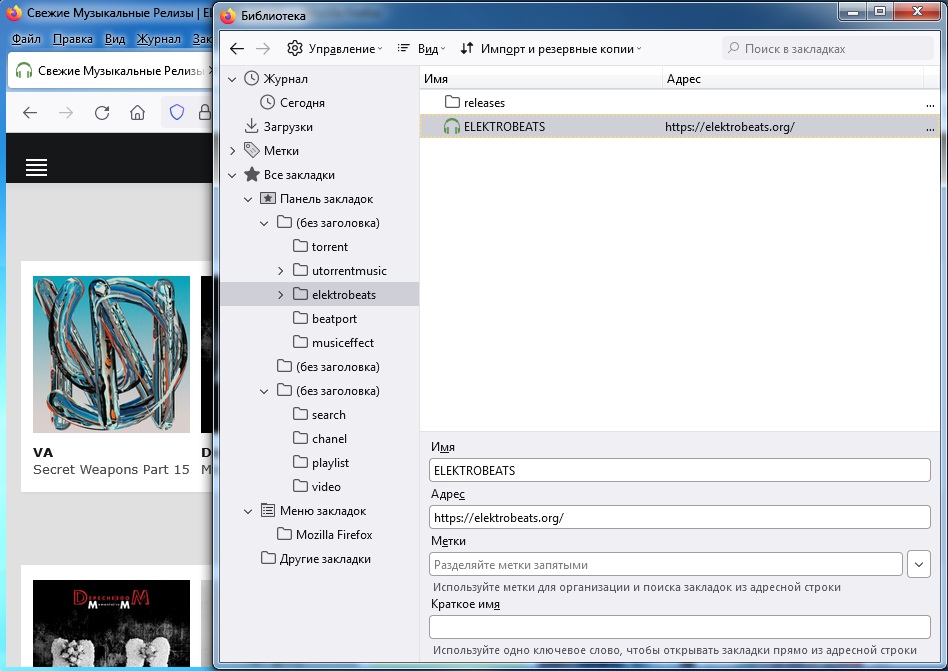Select the beatport folder
This screenshot has width=948, height=671.
[334, 319]
